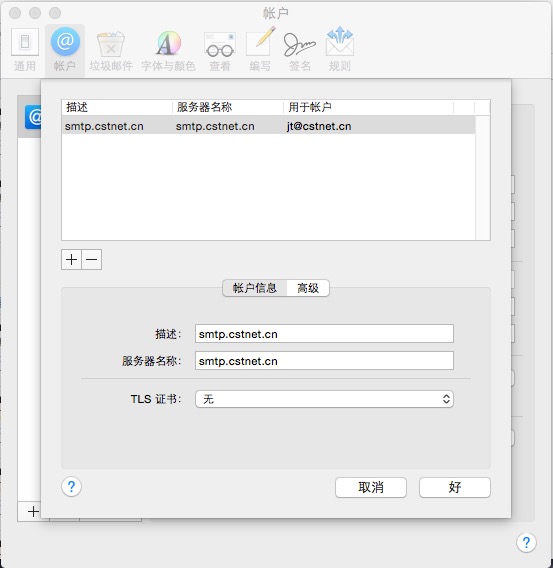
Task: Open 签名 signatures preferences icon
Action: pos(300,50)
